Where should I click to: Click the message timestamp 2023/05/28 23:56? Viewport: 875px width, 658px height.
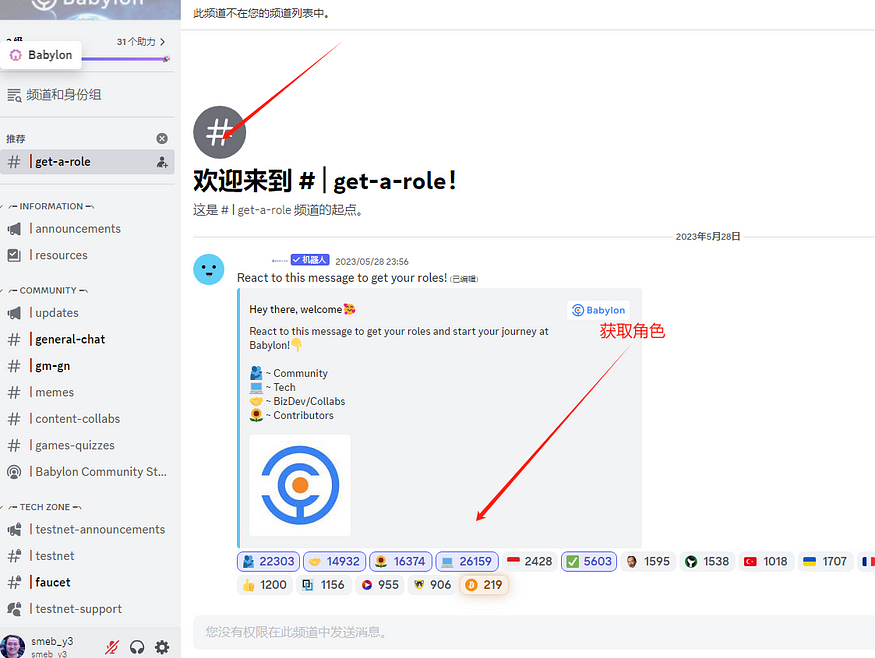[372, 262]
